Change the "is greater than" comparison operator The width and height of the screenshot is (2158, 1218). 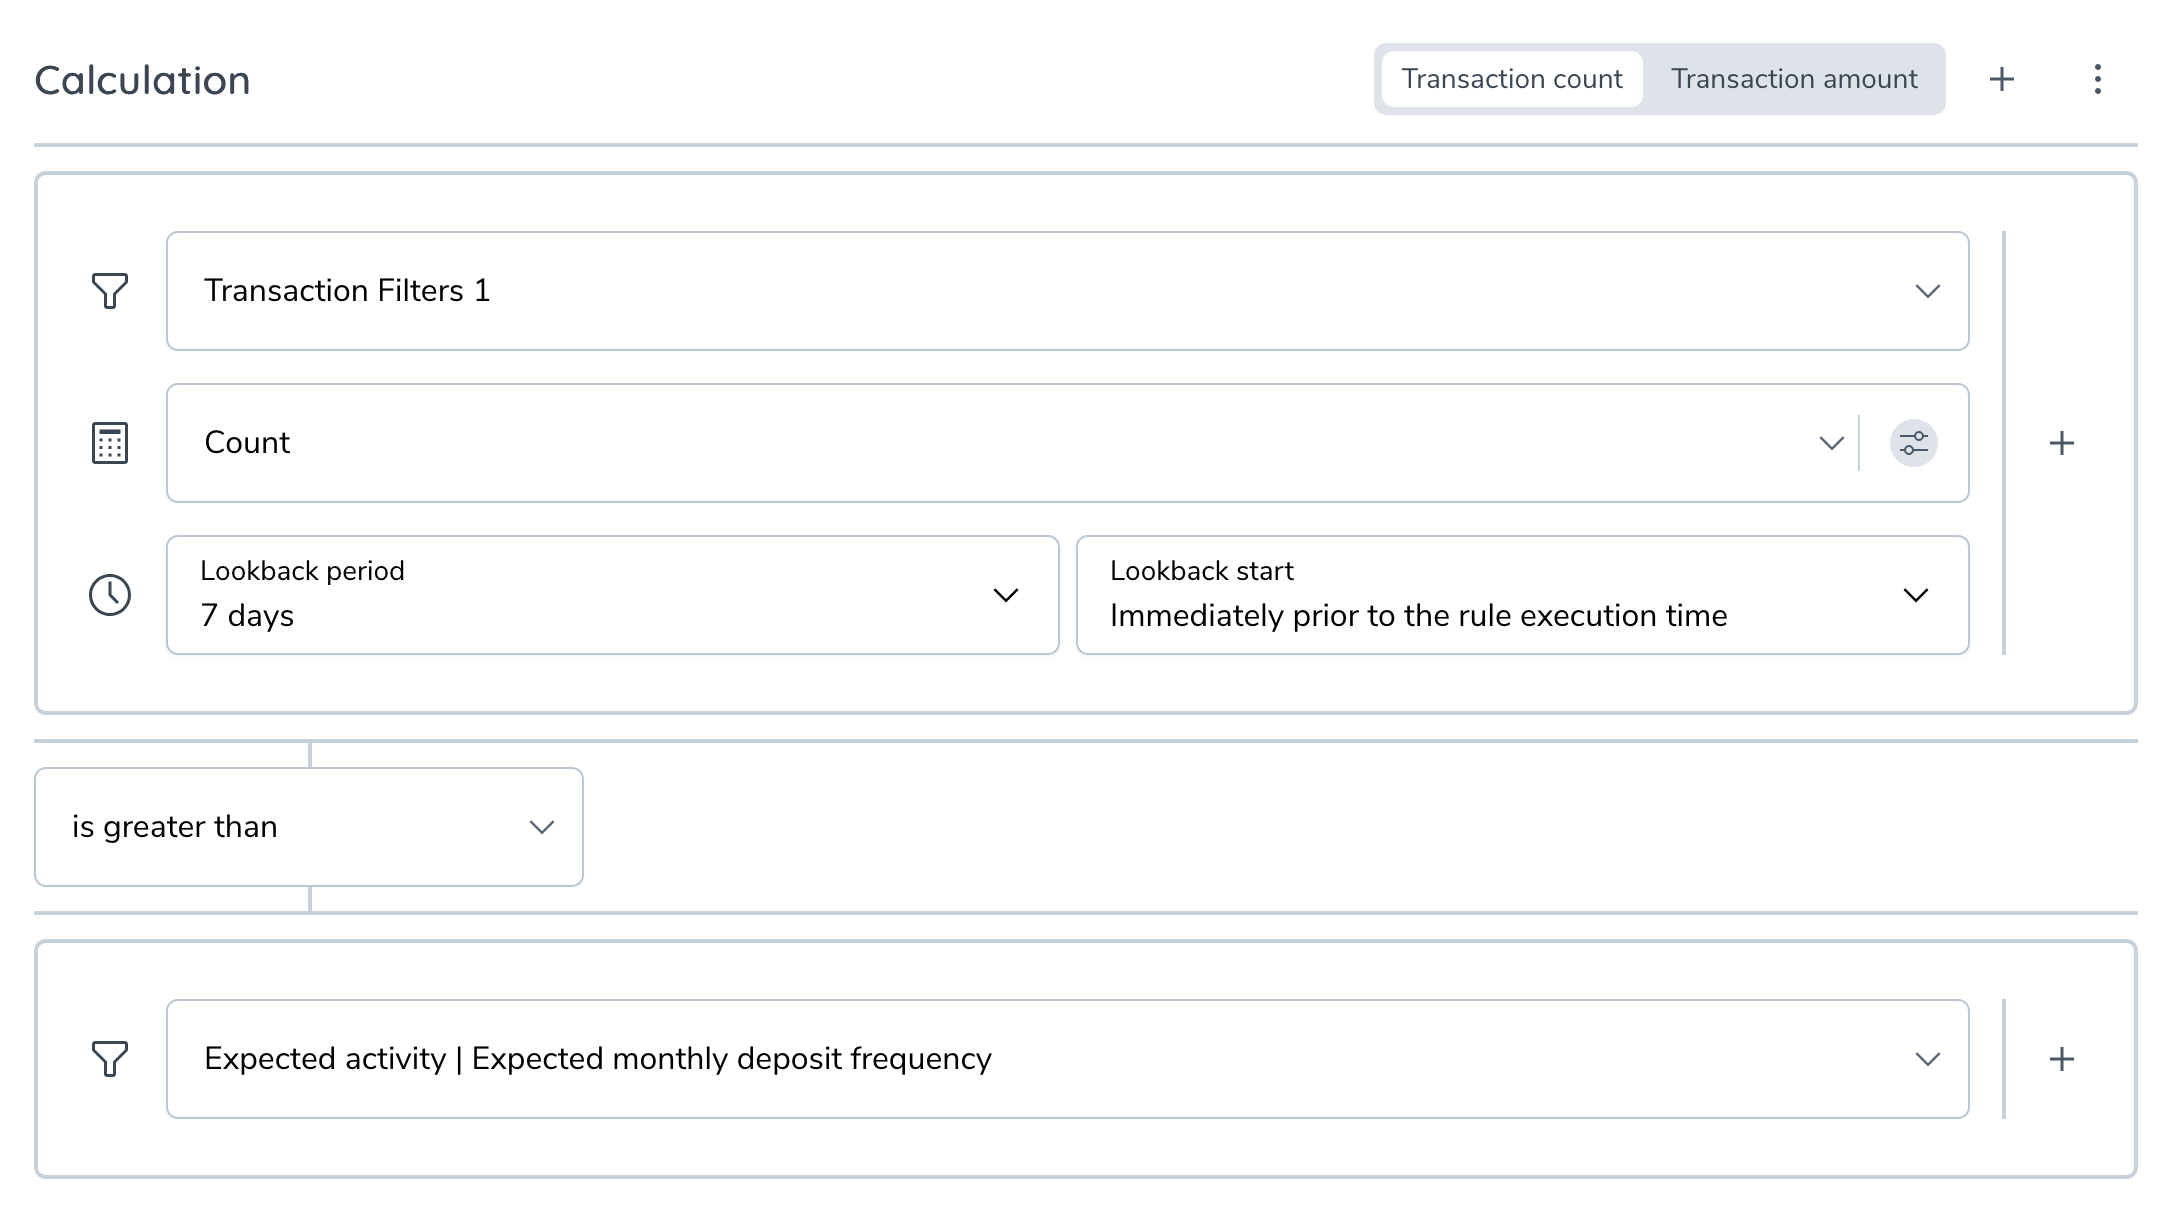pyautogui.click(x=308, y=827)
